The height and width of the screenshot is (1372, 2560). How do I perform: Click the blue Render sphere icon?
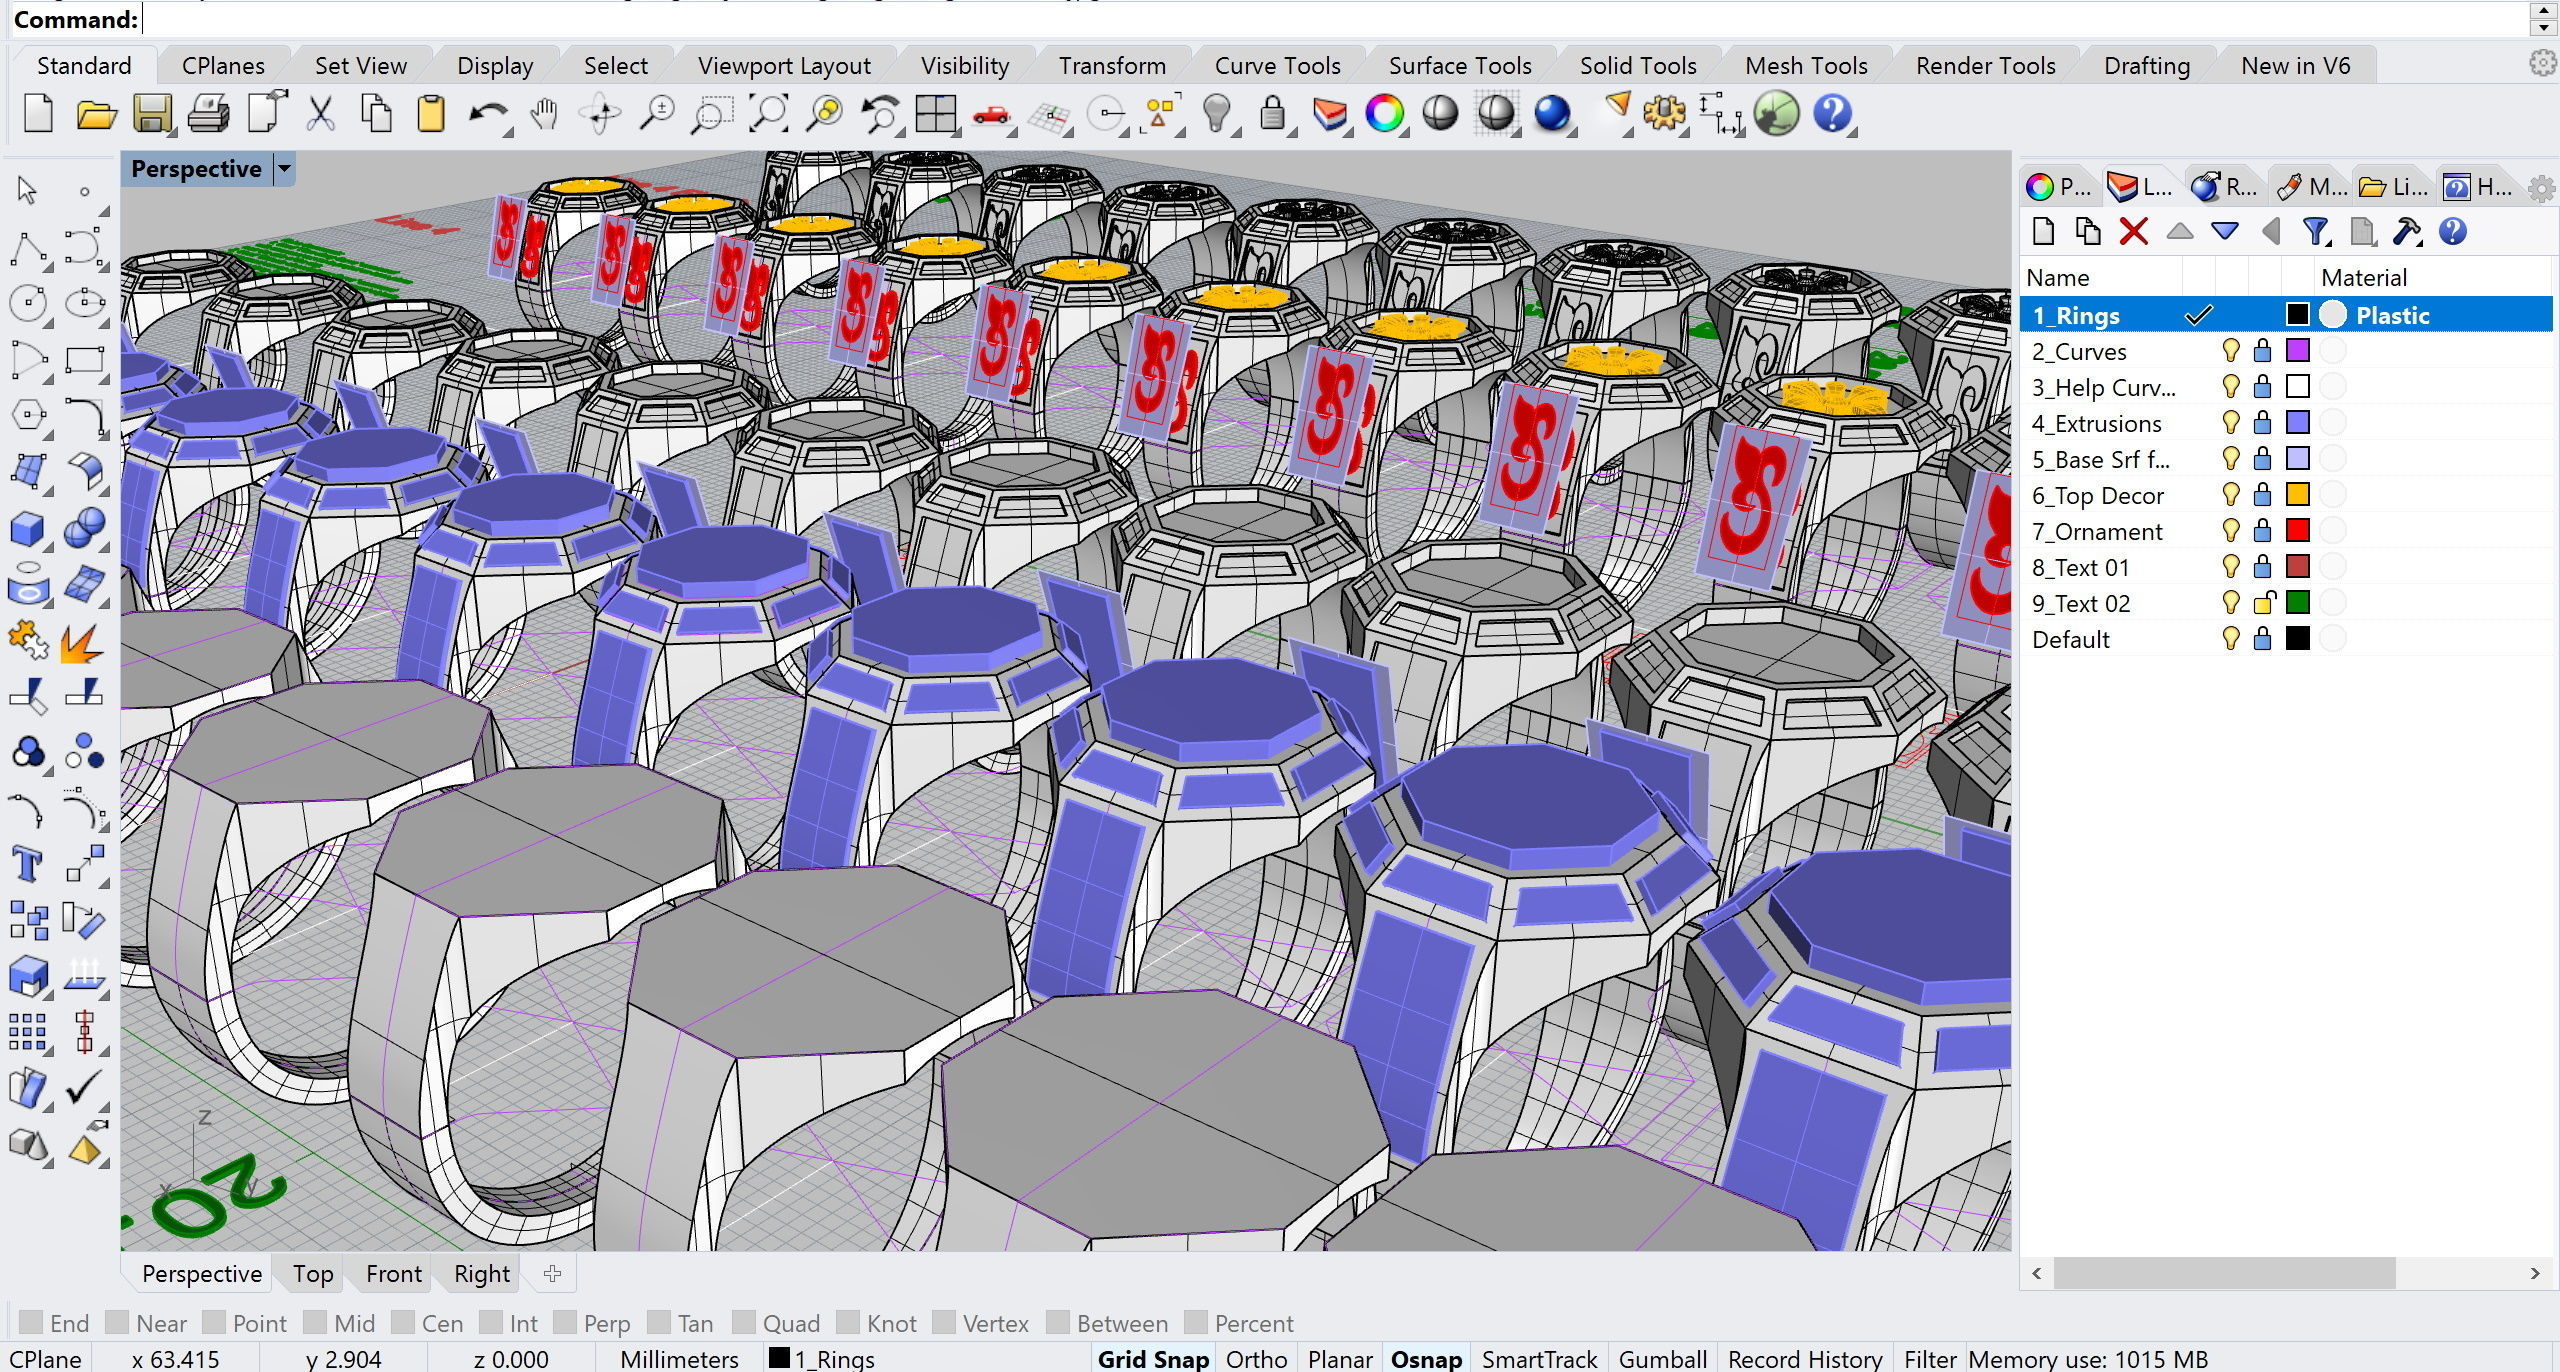point(1552,114)
